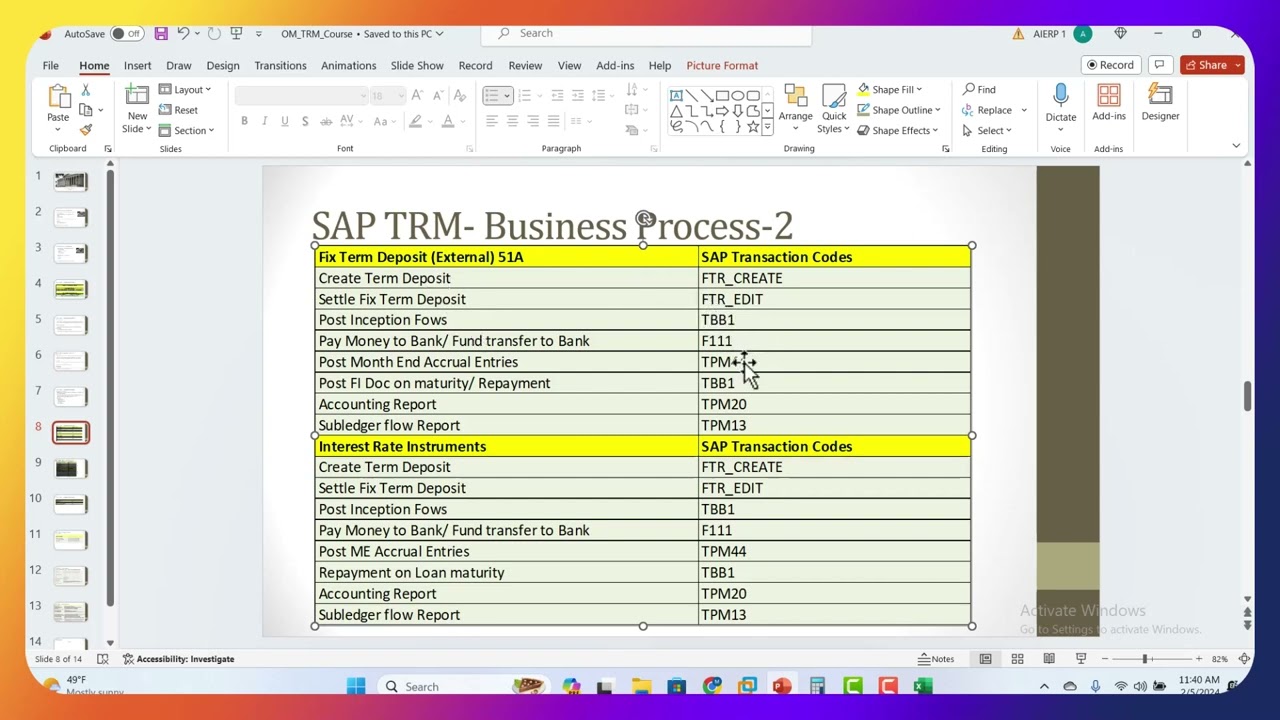The image size is (1280, 720).
Task: Click the title bar Search field
Action: click(x=645, y=33)
